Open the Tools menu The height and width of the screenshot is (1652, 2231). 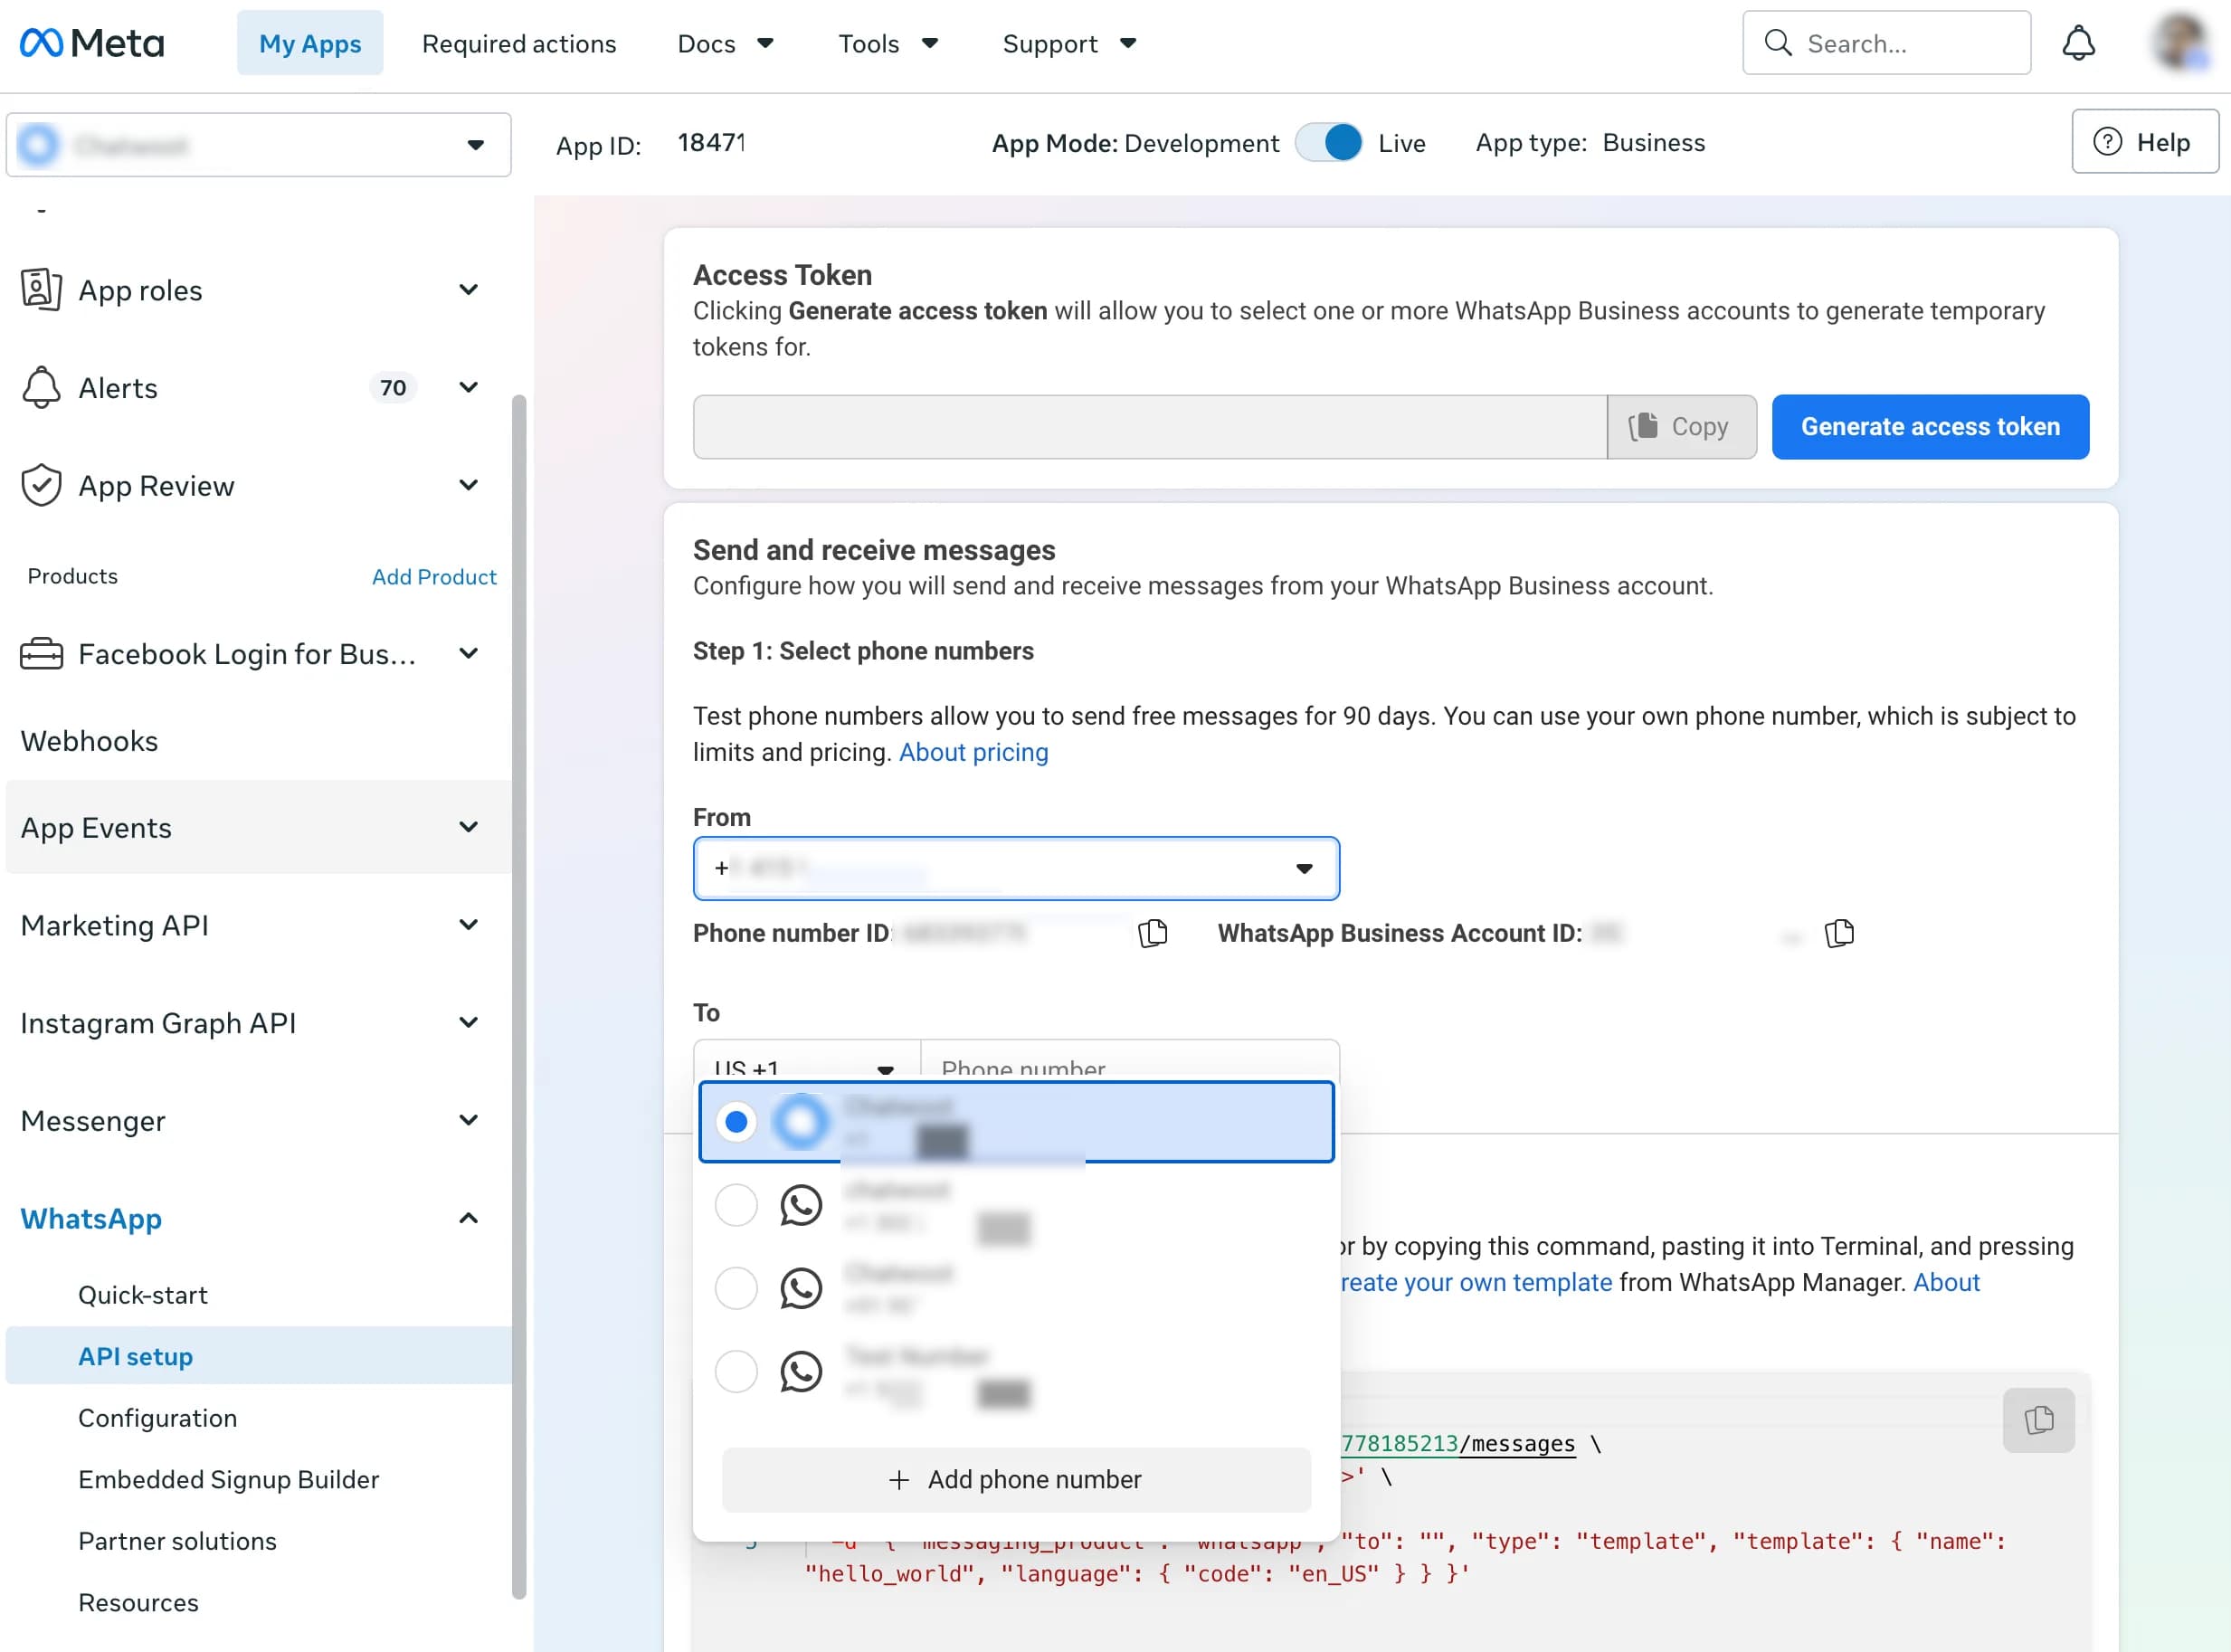pyautogui.click(x=889, y=43)
